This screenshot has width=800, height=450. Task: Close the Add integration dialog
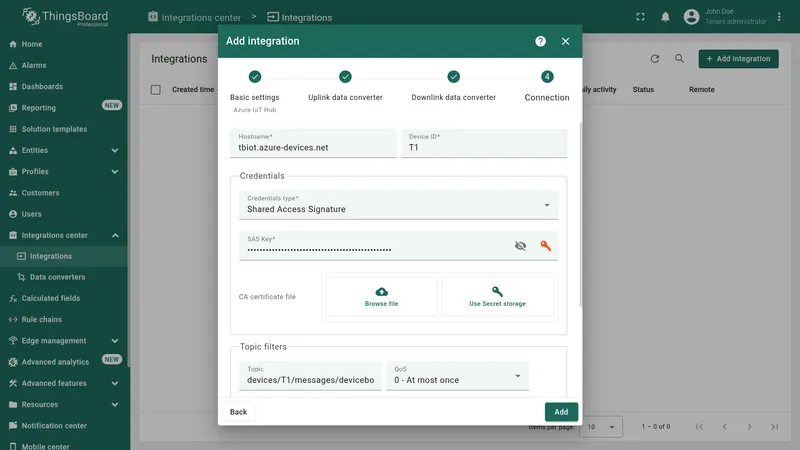pos(565,41)
